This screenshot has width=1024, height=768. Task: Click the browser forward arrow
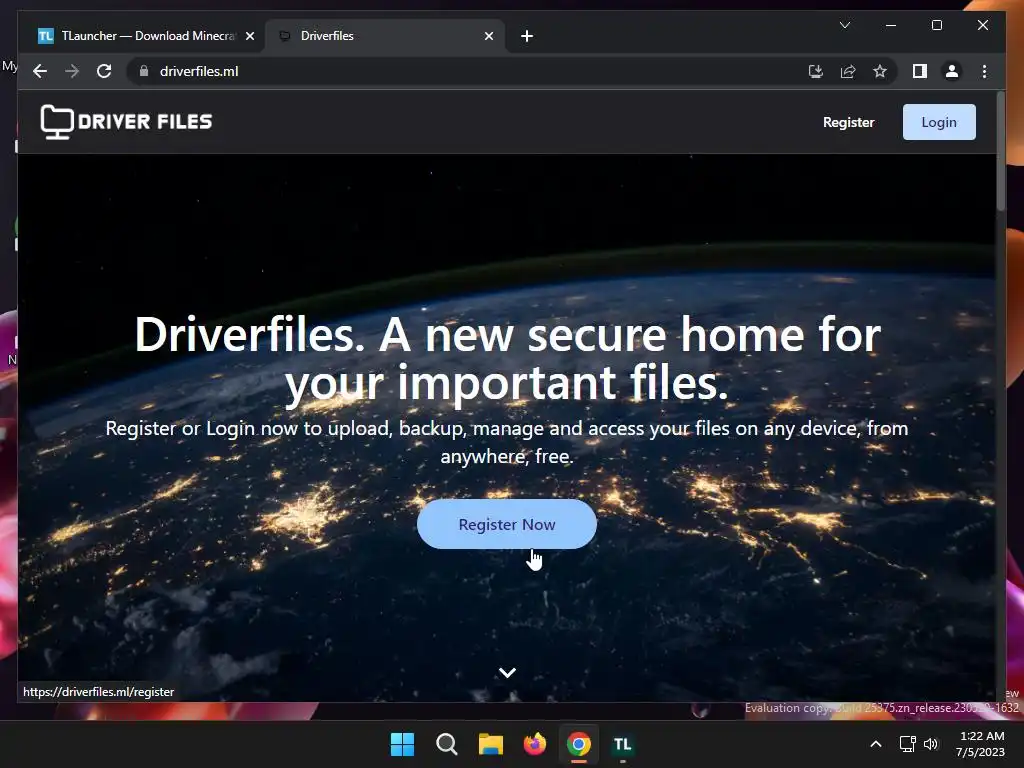[72, 71]
